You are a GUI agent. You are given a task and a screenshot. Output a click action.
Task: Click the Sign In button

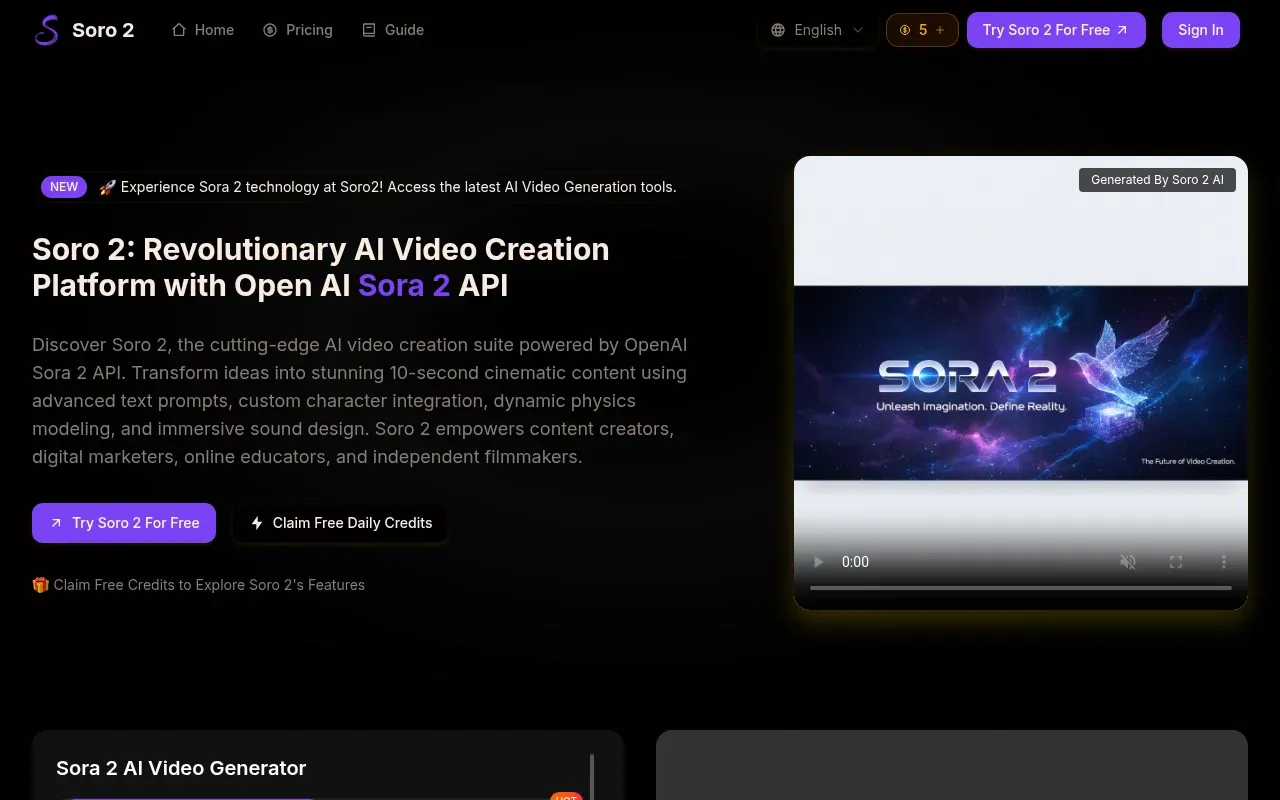[1200, 30]
